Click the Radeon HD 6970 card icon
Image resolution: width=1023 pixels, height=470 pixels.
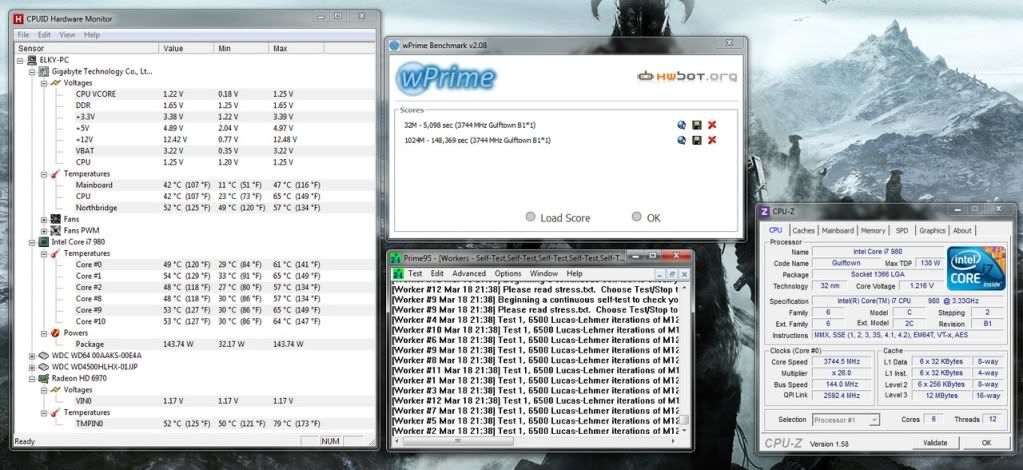click(44, 378)
